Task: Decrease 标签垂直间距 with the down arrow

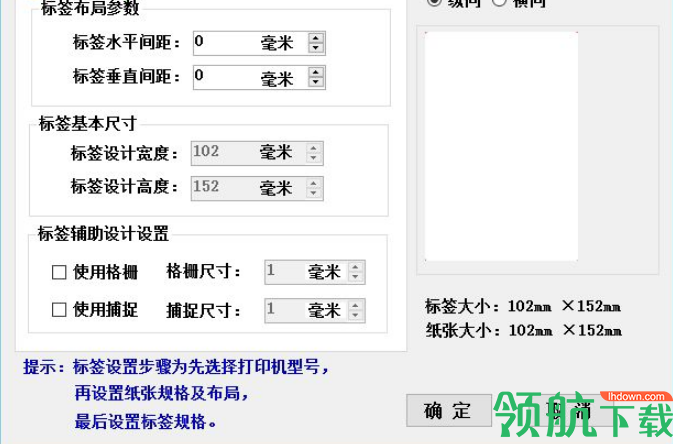Action: [x=316, y=82]
